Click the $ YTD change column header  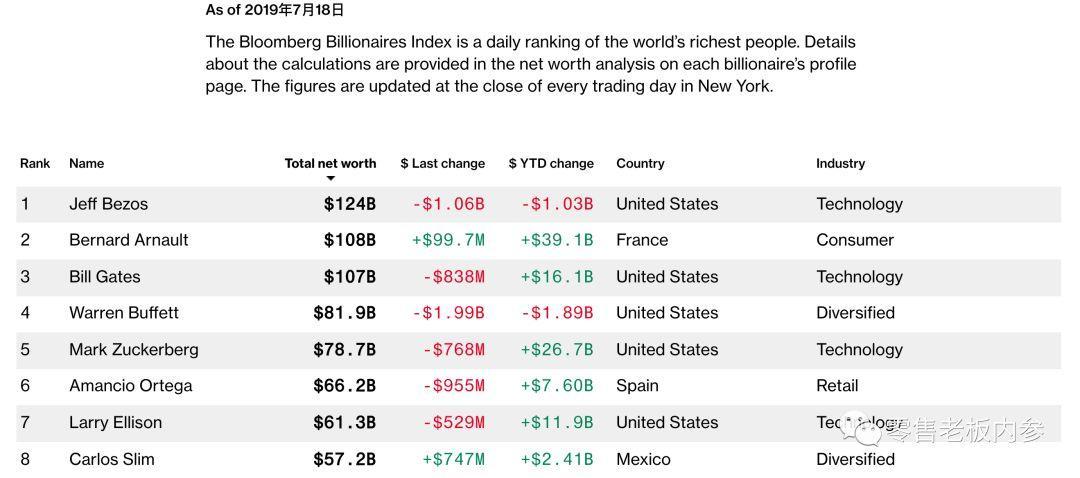click(x=550, y=163)
